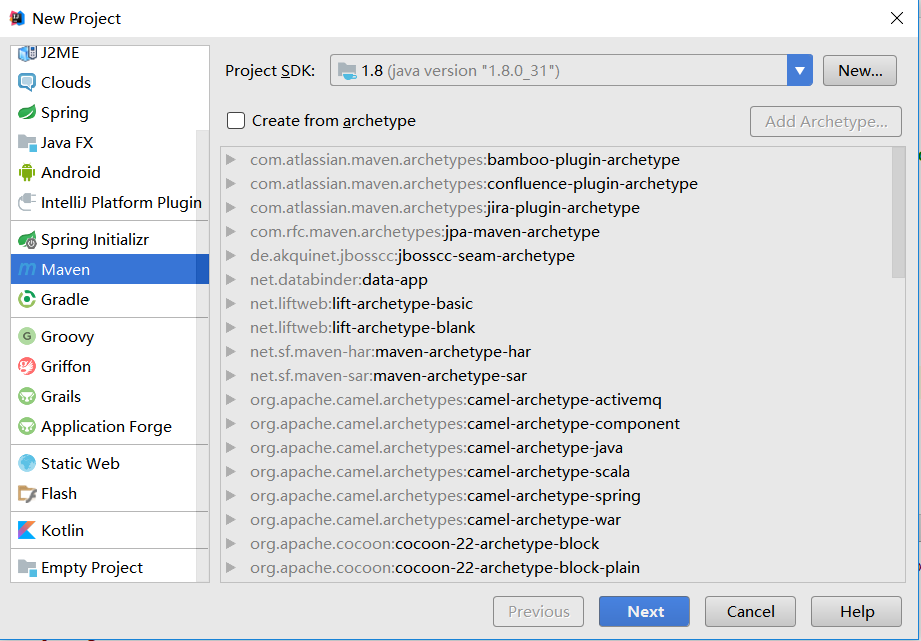Click the Empty Project folder icon
Viewport: 921px width, 641px height.
pyautogui.click(x=27, y=568)
